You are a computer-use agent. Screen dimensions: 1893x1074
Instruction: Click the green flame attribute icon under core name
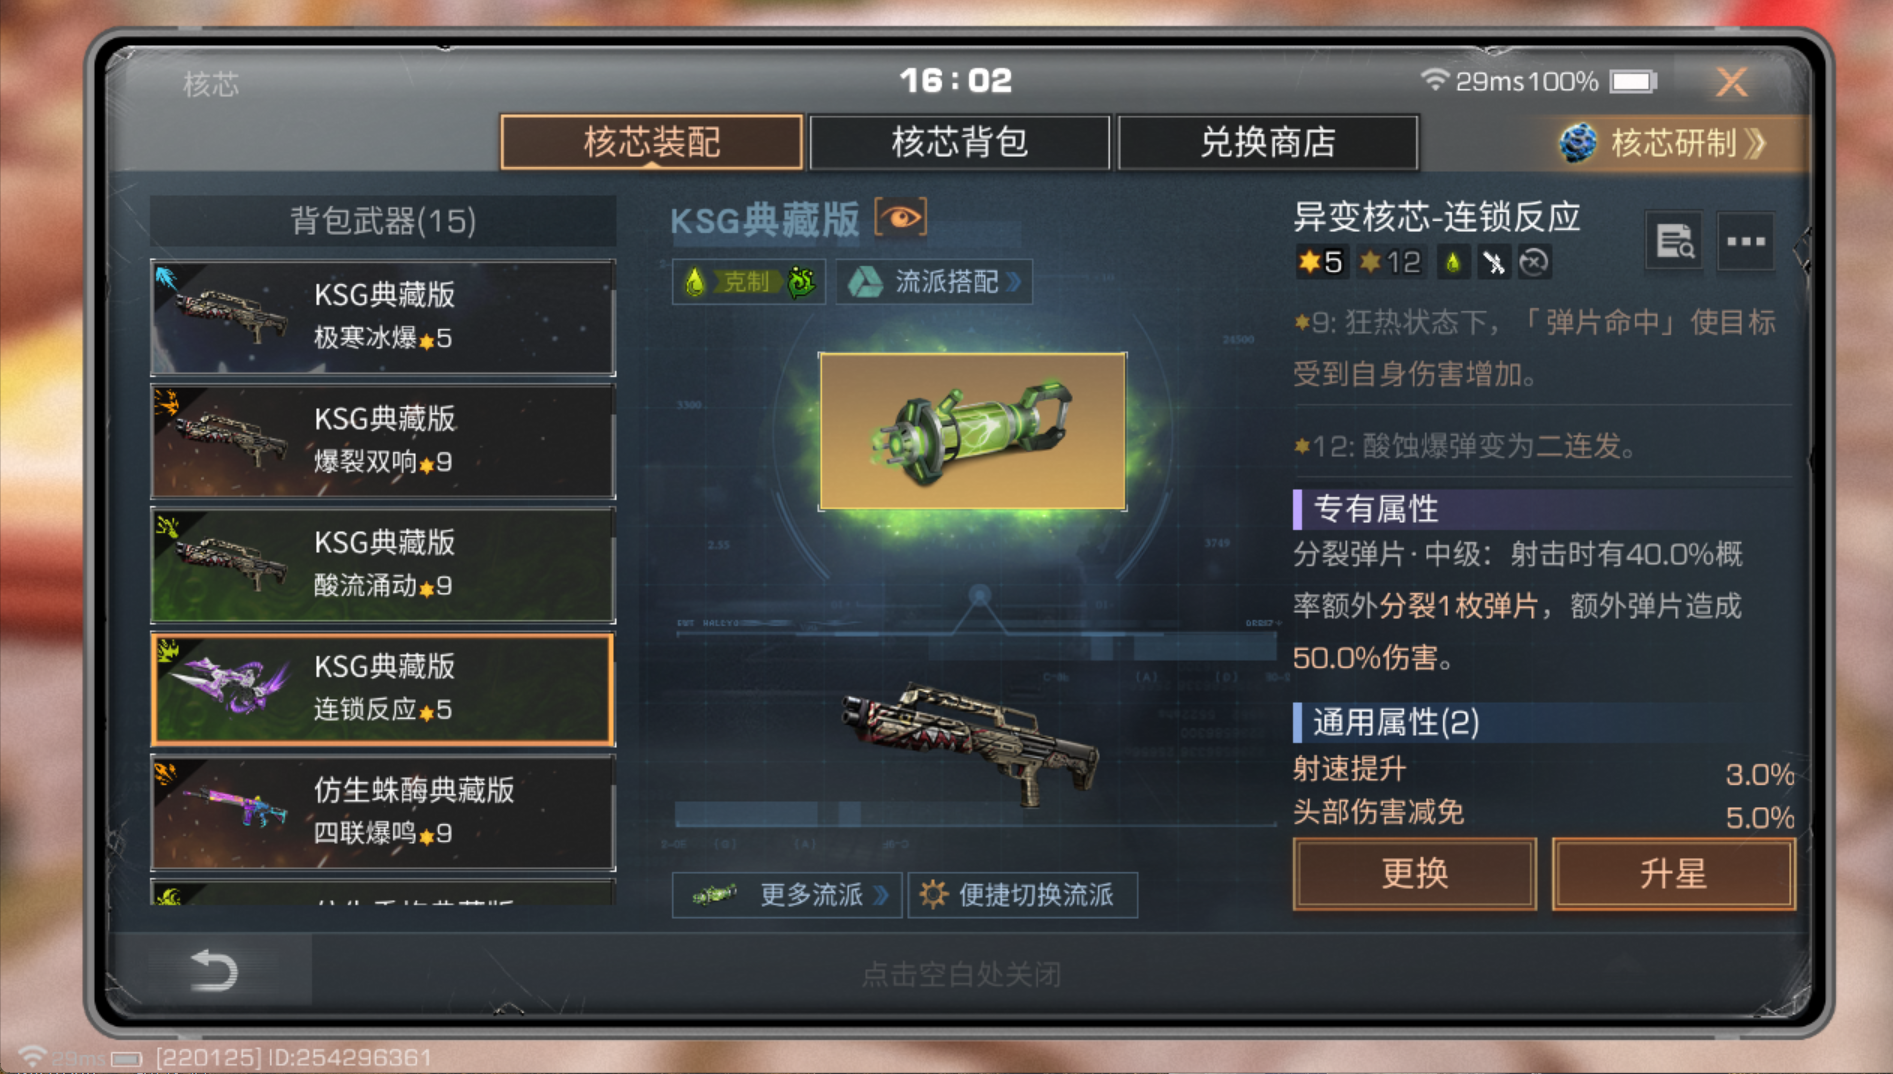point(1453,263)
